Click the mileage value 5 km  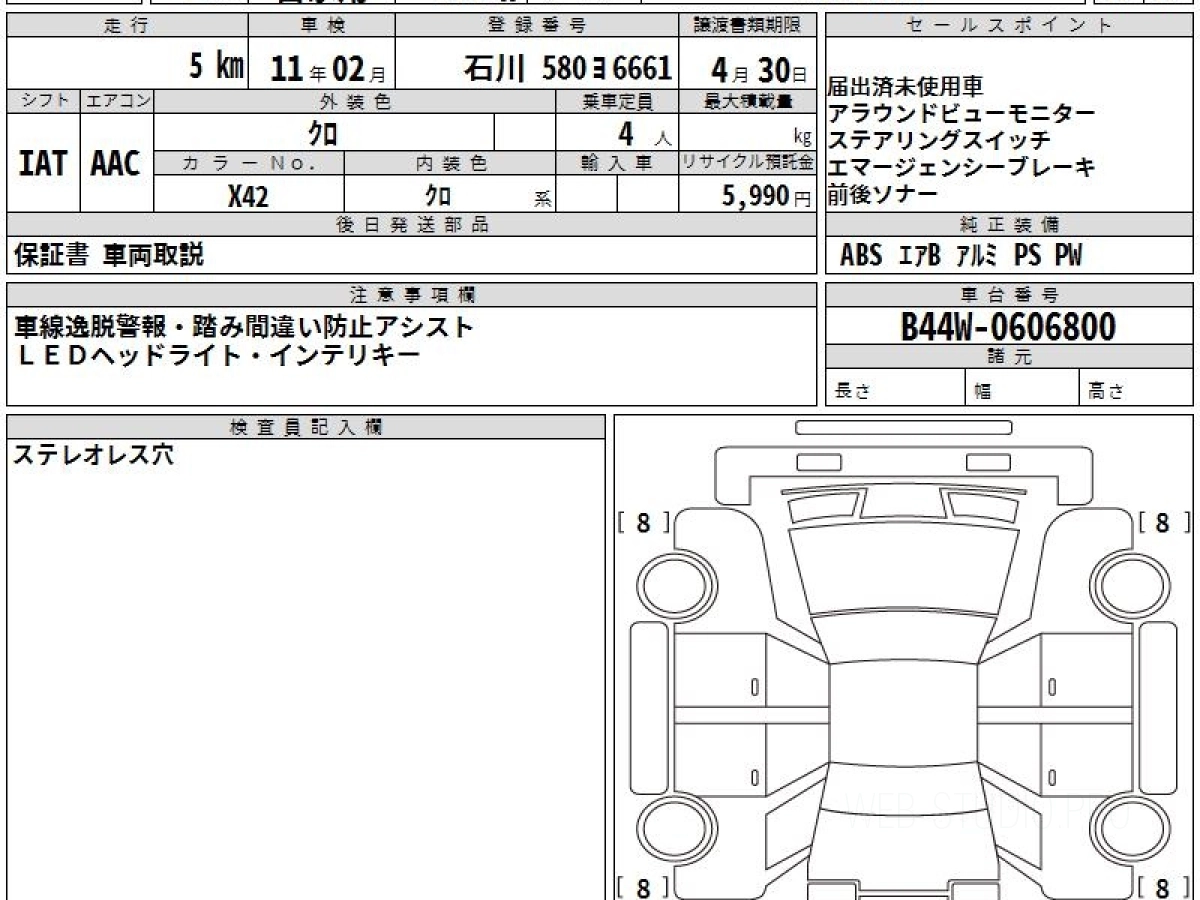click(216, 67)
